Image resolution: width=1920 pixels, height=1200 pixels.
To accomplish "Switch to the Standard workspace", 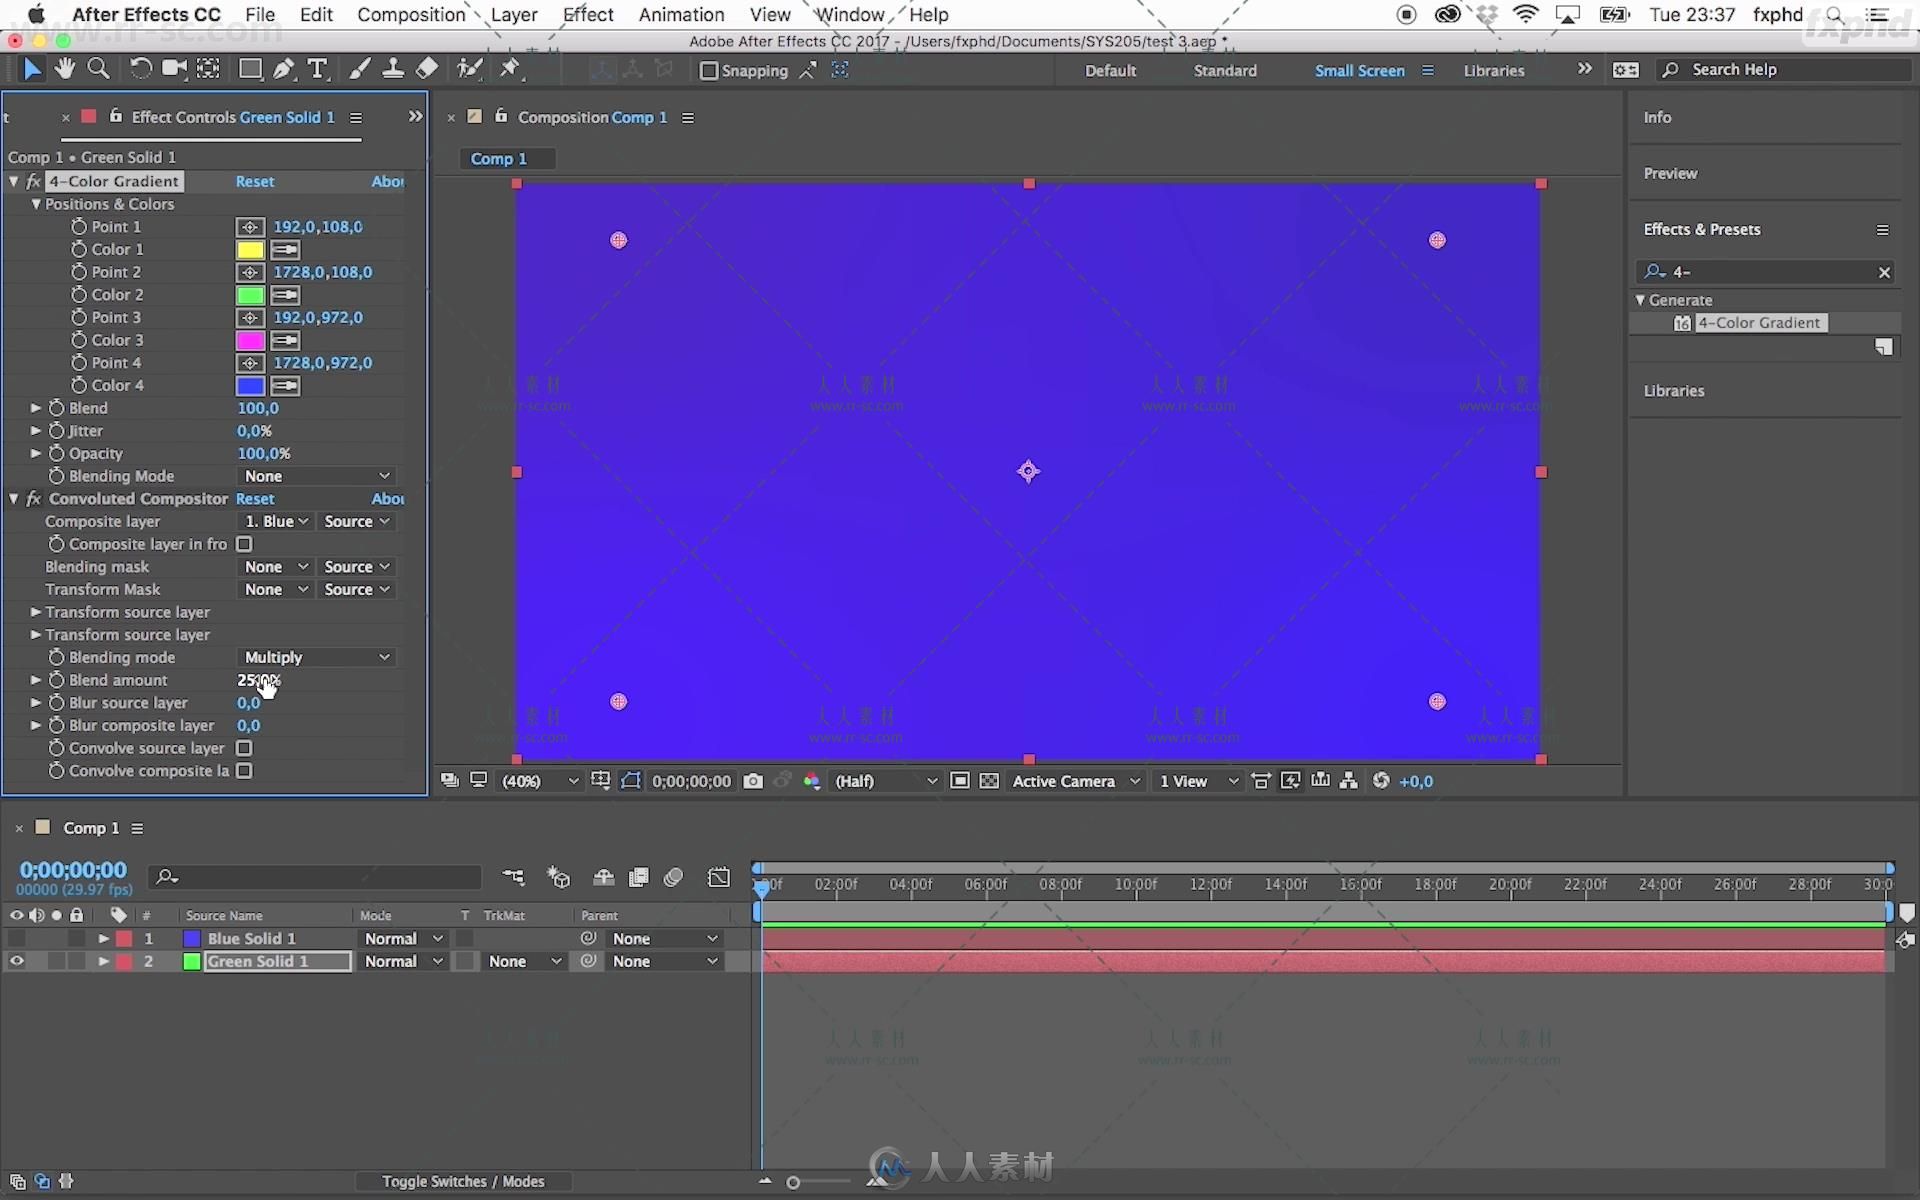I will point(1225,70).
